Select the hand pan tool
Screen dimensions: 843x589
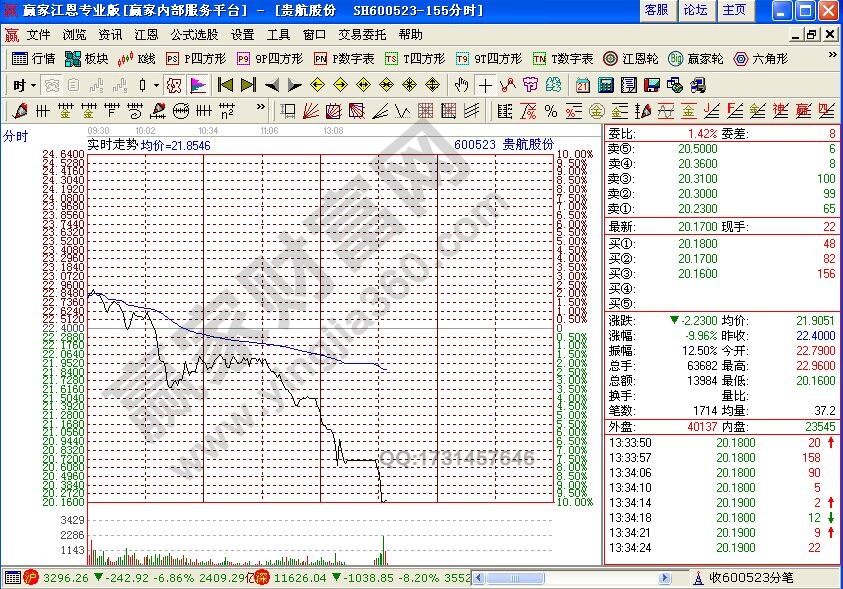coord(462,85)
